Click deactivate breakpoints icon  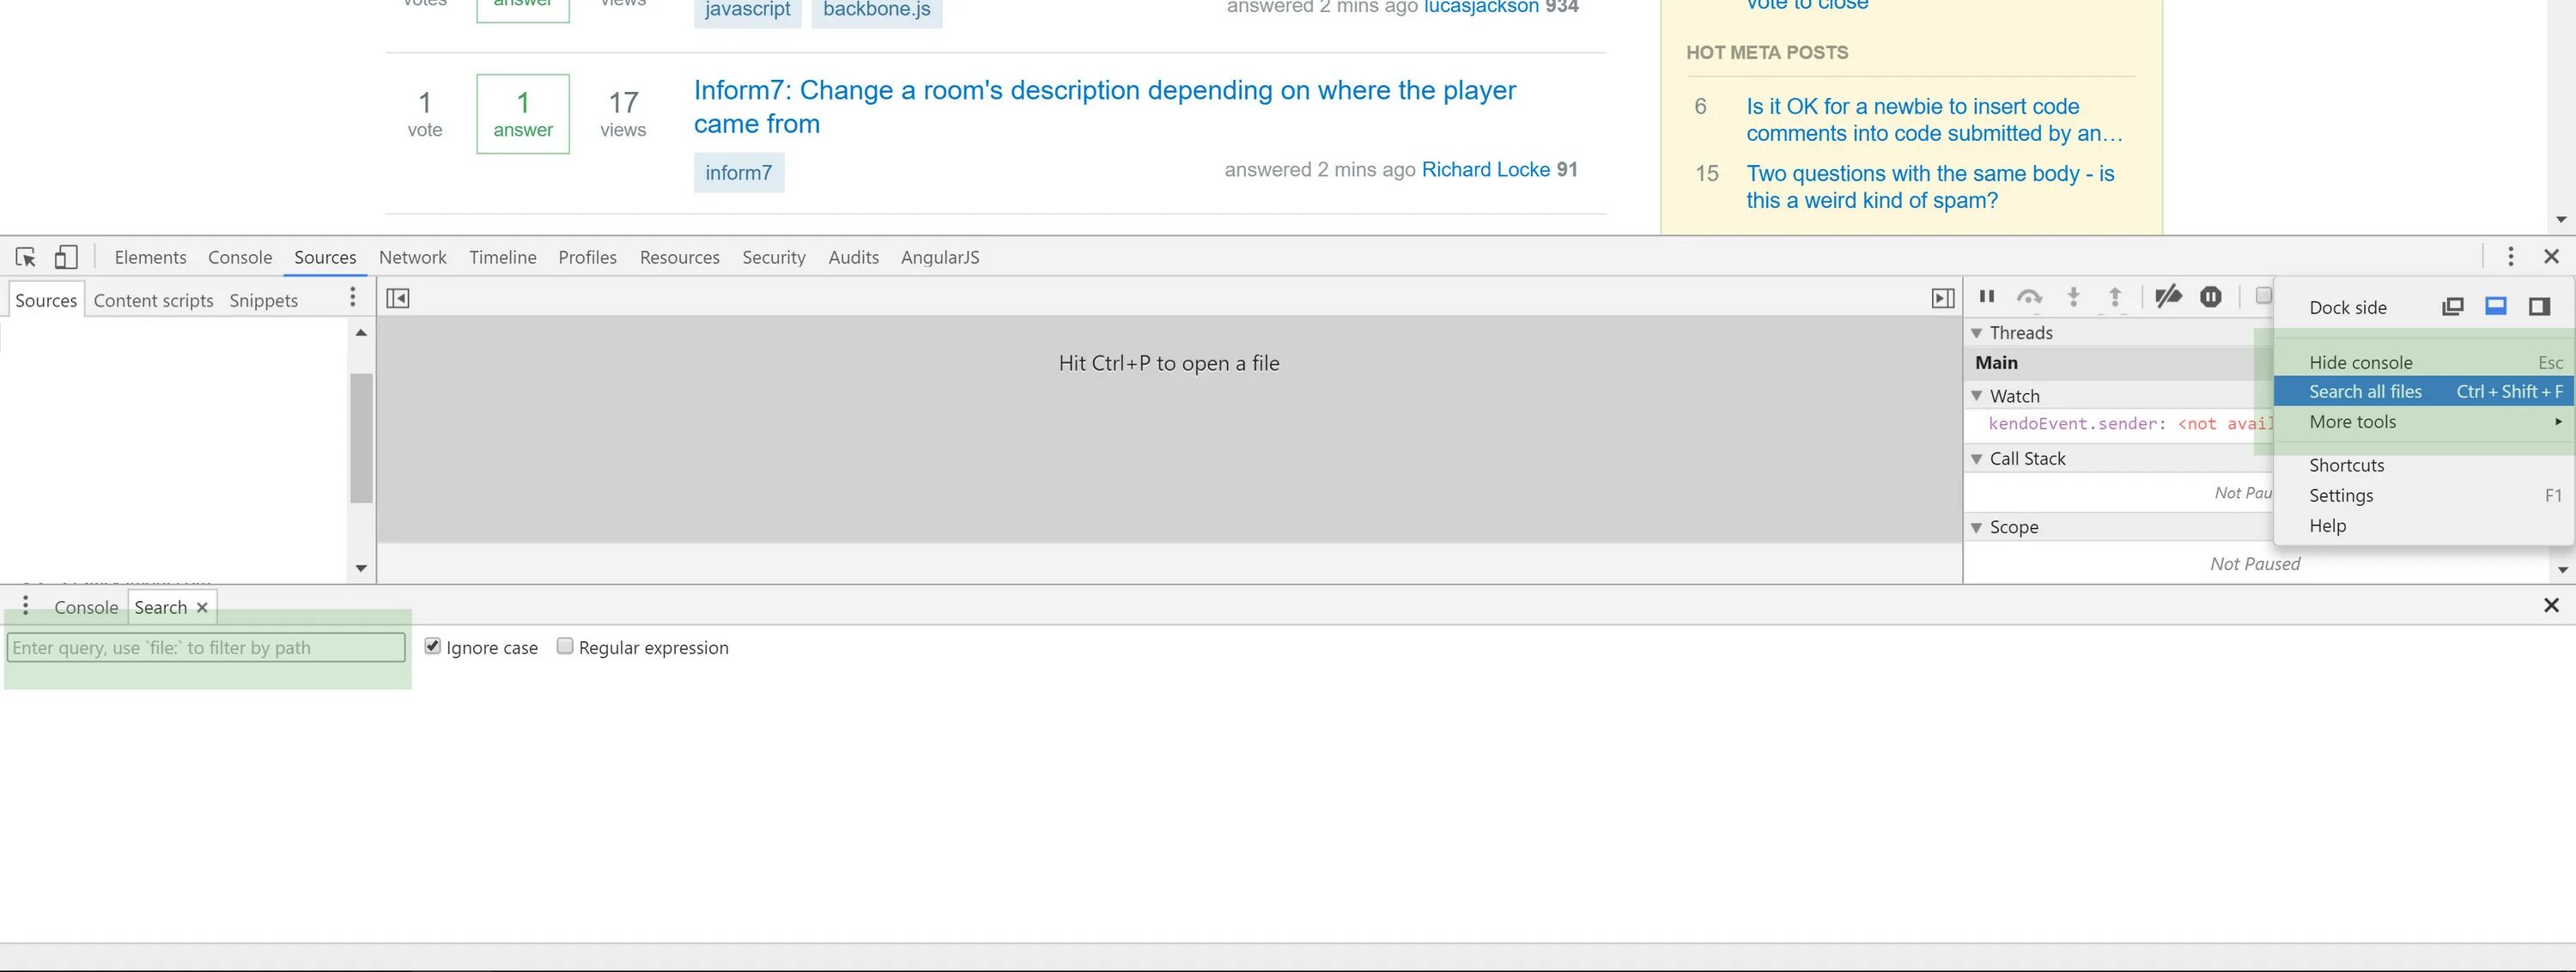click(2167, 296)
